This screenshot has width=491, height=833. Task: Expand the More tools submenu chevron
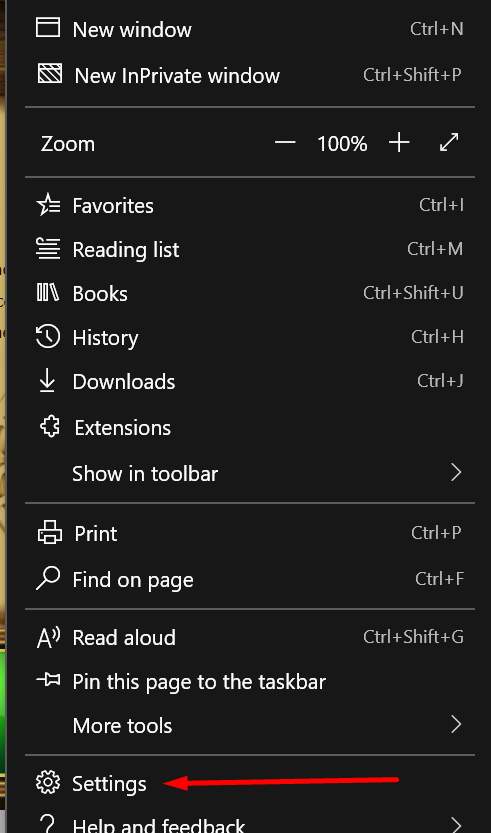point(456,724)
